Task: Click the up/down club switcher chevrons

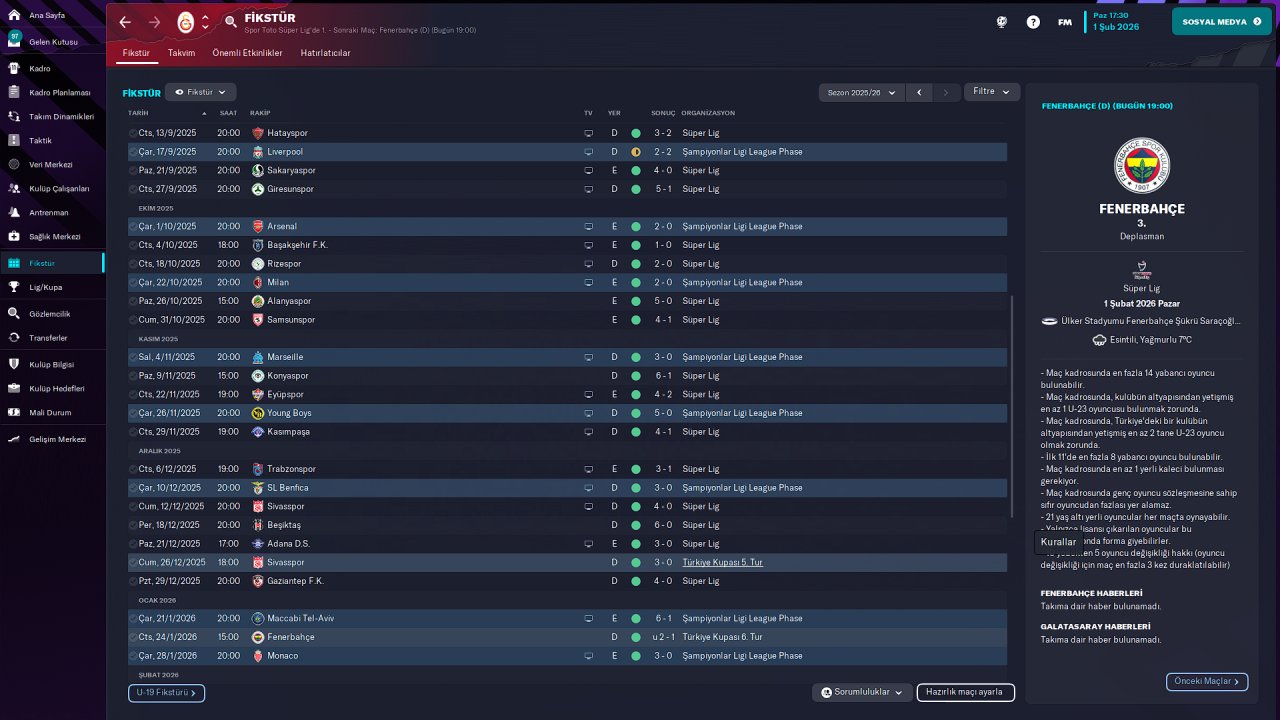Action: coord(205,22)
